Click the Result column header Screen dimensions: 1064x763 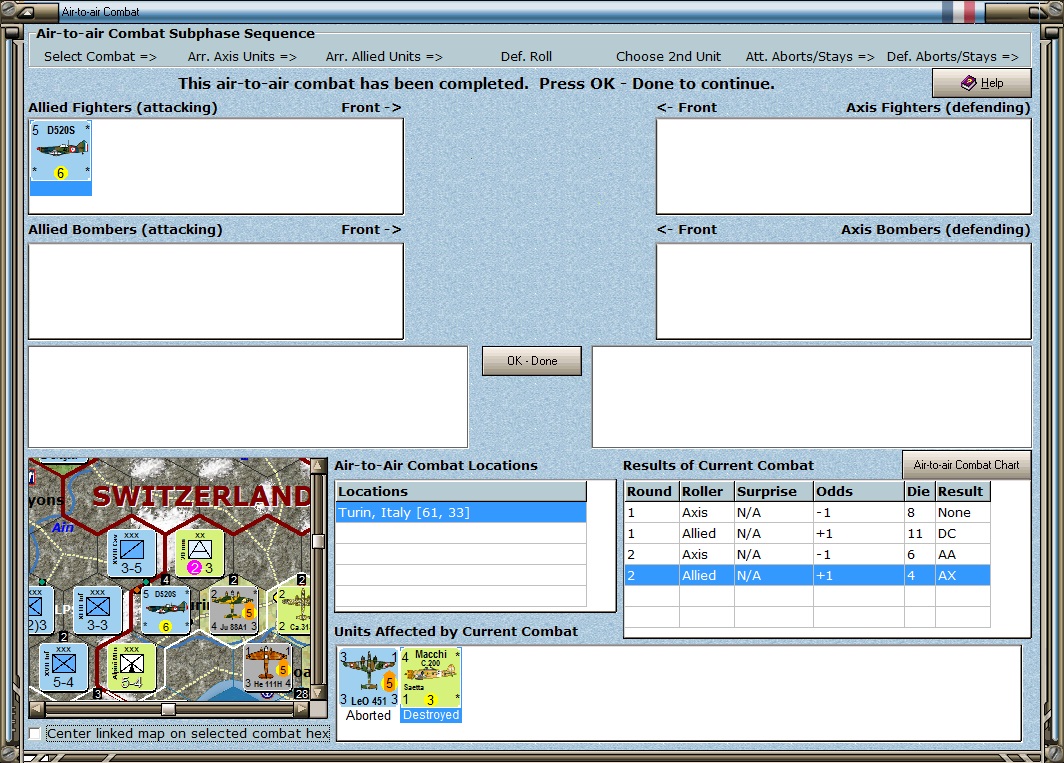(x=962, y=491)
